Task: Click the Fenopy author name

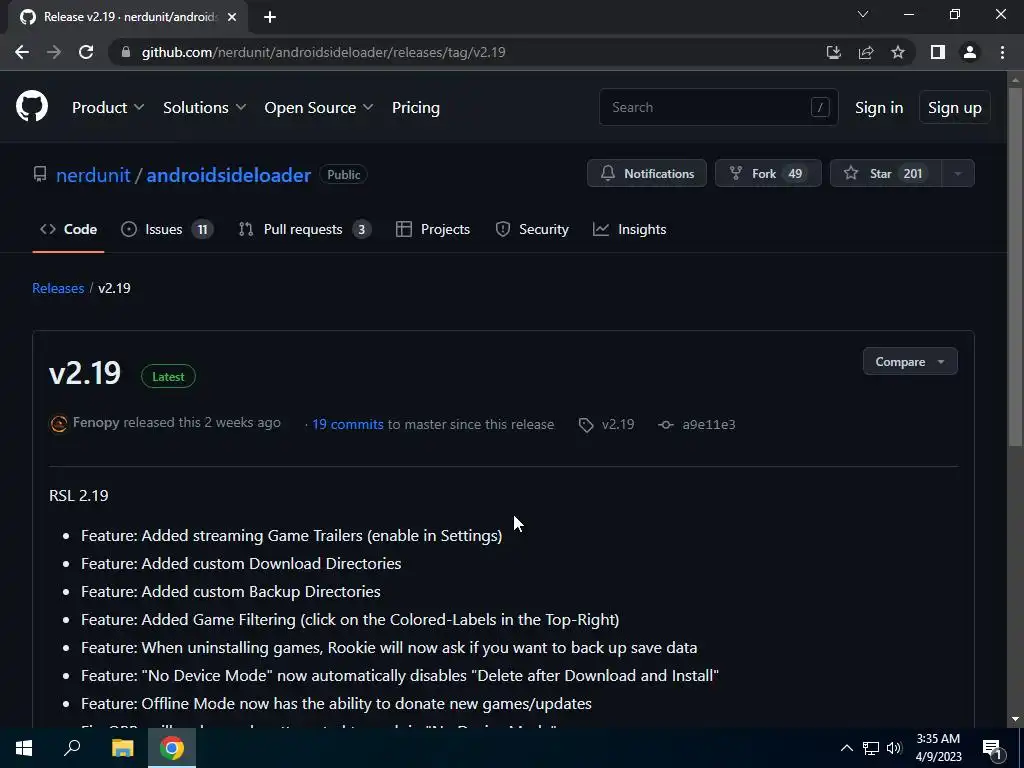Action: [x=96, y=423]
